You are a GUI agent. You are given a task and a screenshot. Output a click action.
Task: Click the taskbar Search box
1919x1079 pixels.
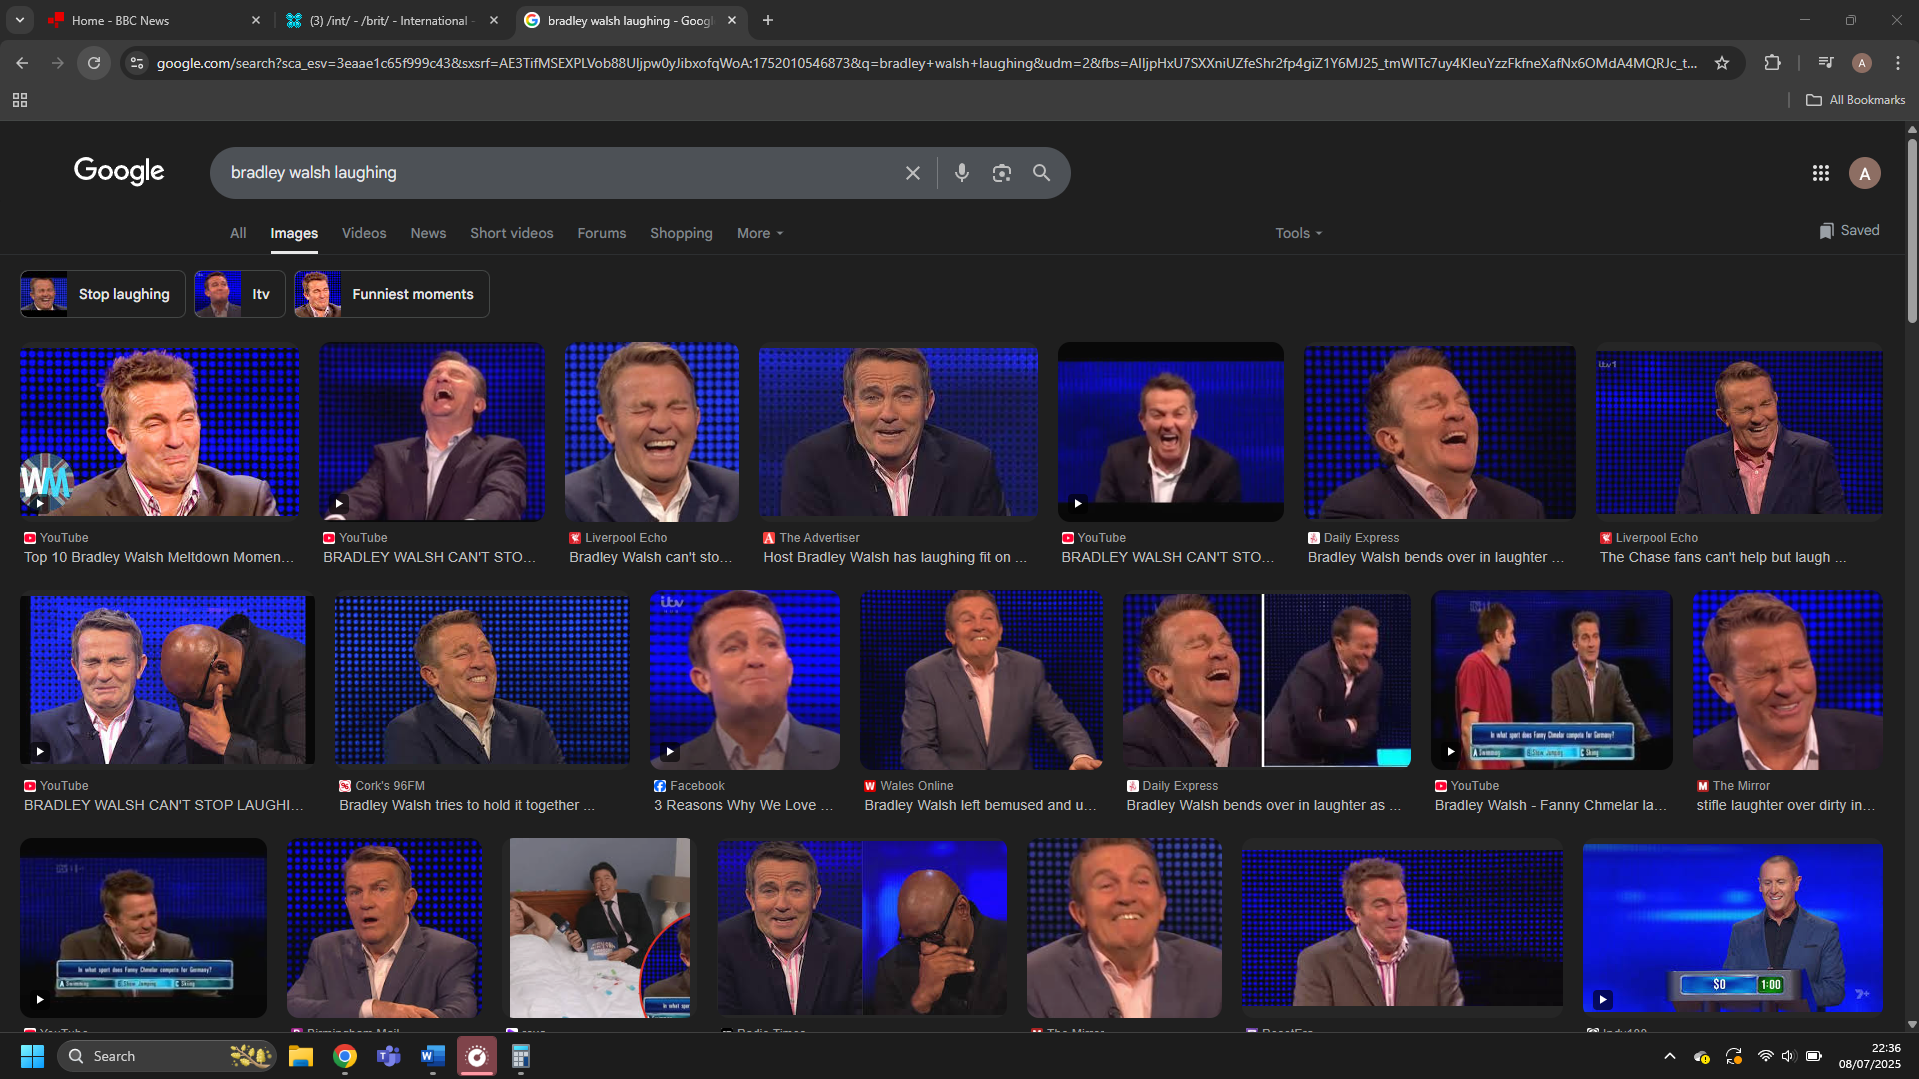coord(167,1056)
